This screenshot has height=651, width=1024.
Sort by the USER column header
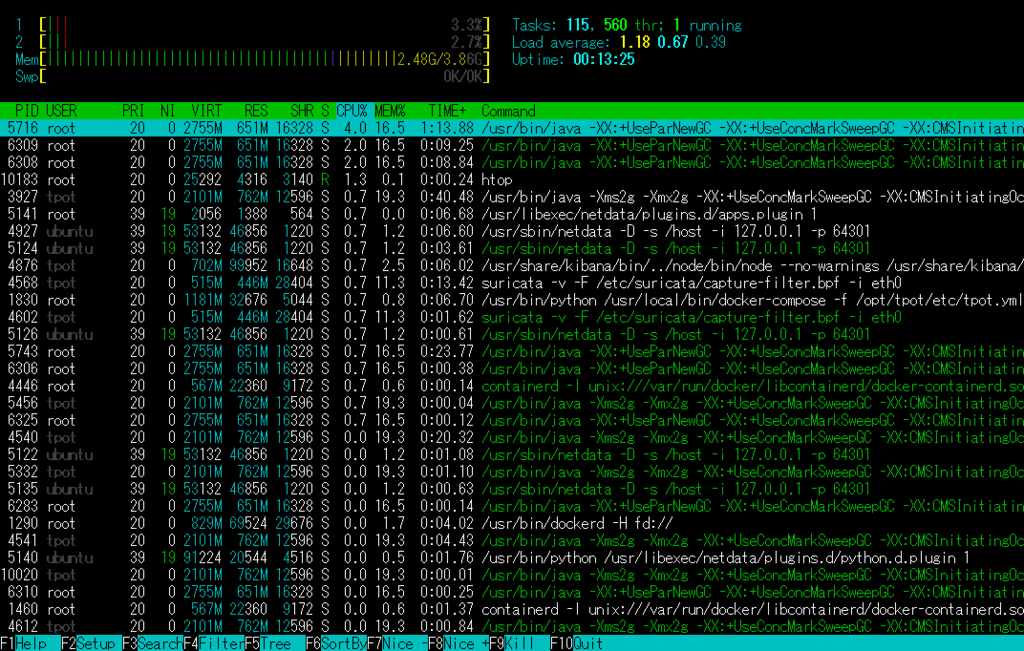click(x=61, y=111)
